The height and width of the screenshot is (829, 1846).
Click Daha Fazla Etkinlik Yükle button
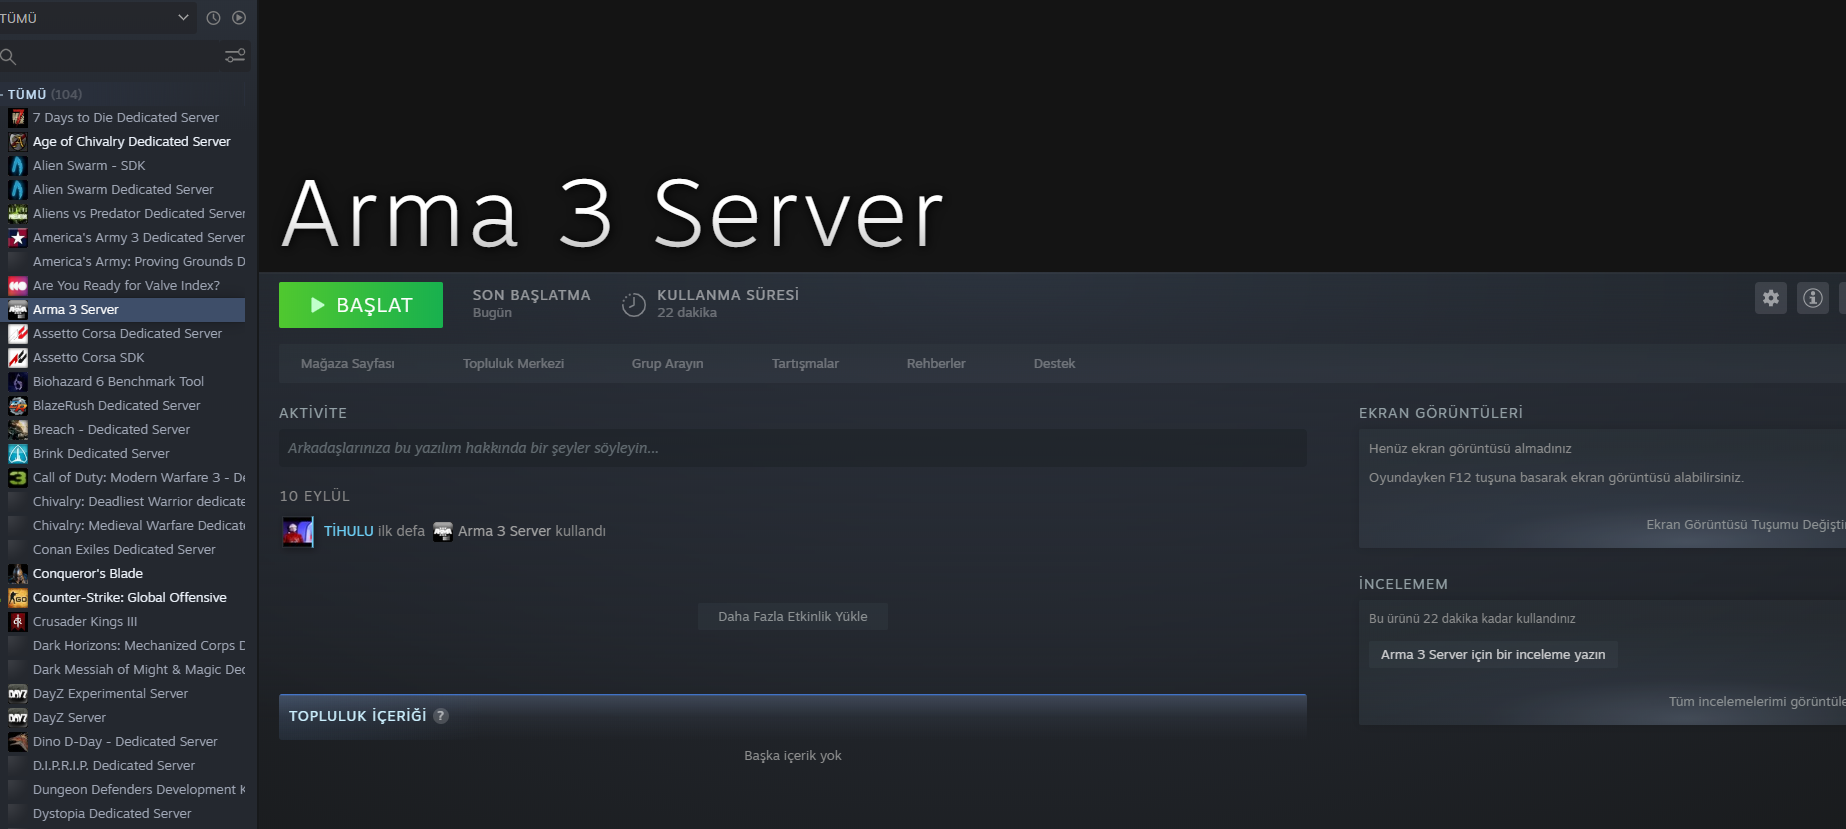click(x=793, y=617)
